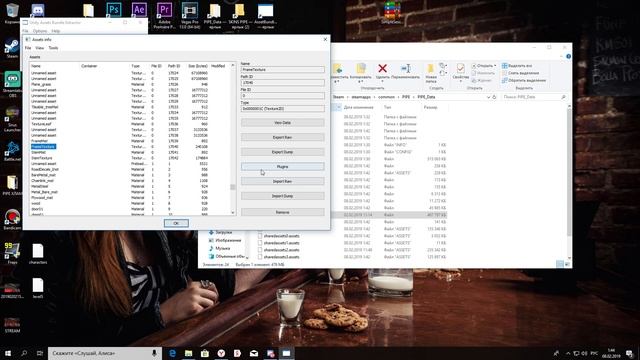Click the View Data button
Viewport: 640px width, 360px height.
pos(282,122)
